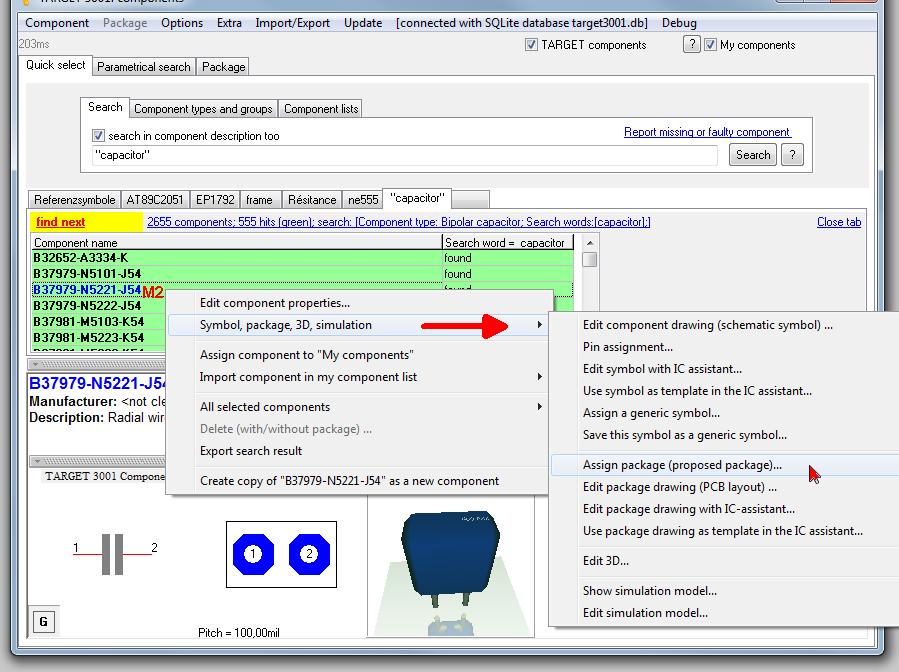Click pad 2 in the package drawing
This screenshot has width=899, height=672.
pyautogui.click(x=309, y=554)
